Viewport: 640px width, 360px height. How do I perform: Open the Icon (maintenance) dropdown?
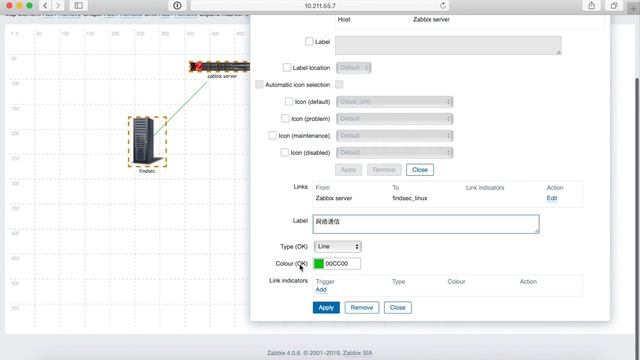(x=395, y=136)
